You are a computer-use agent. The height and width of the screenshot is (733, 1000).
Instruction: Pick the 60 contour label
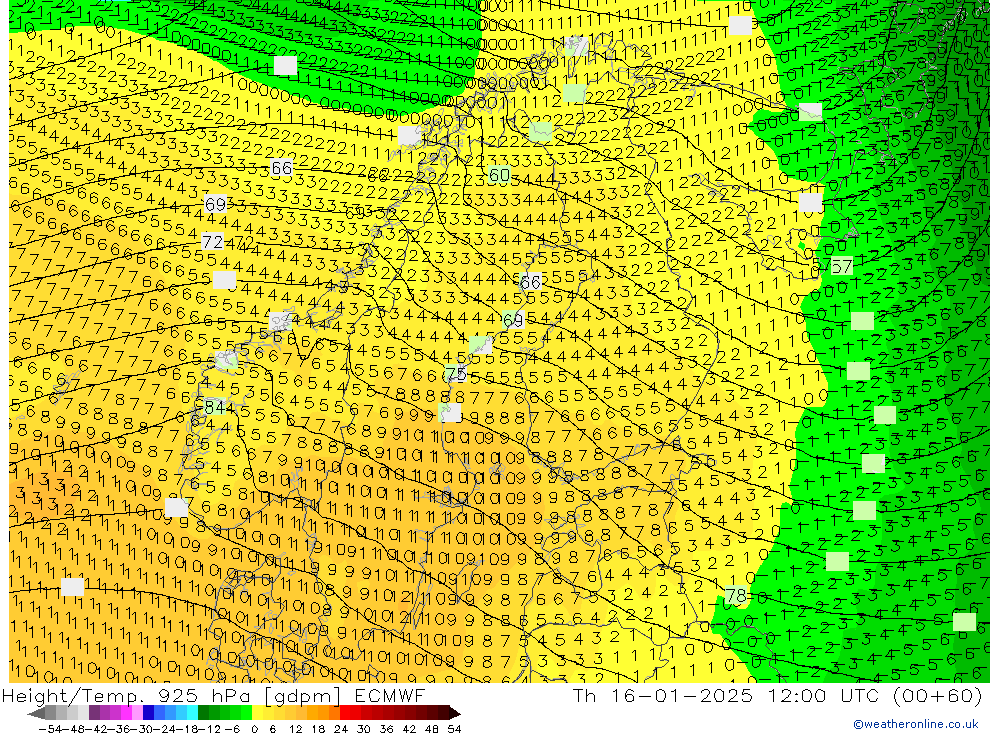[x=500, y=176]
